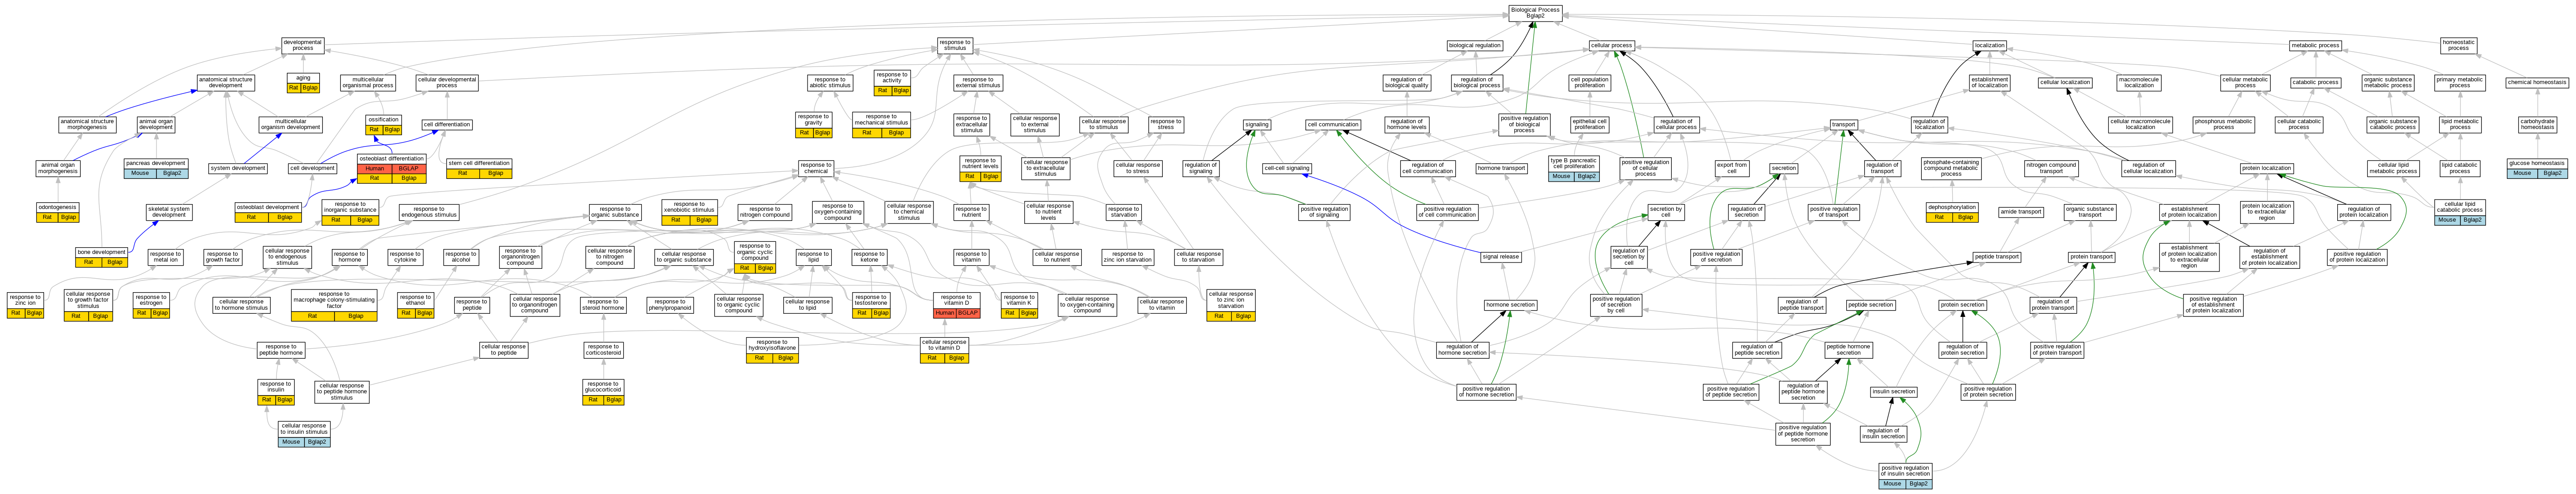
Task: Select the 'insulin secretion' node
Action: [x=1894, y=392]
